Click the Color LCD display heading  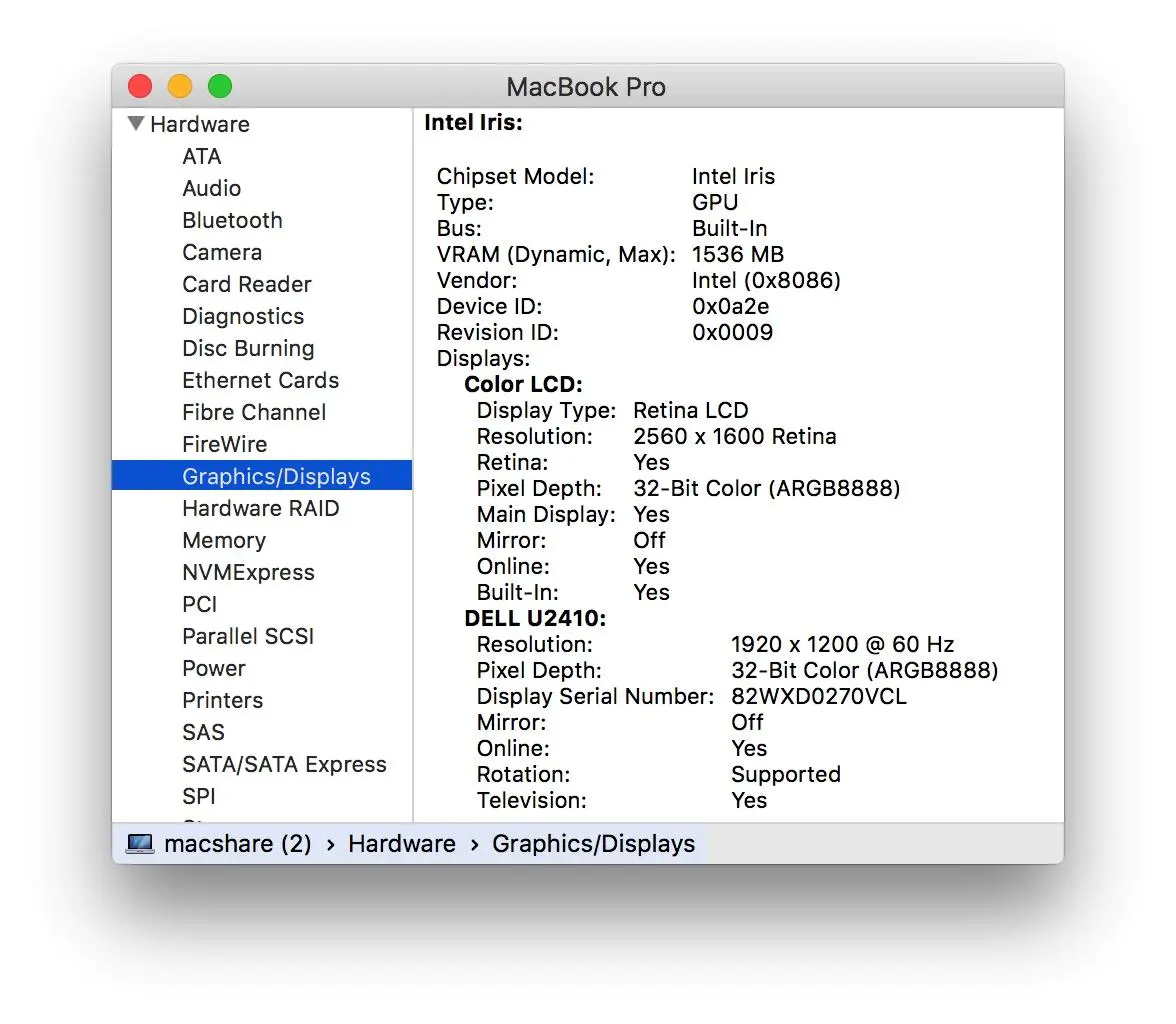coord(524,384)
